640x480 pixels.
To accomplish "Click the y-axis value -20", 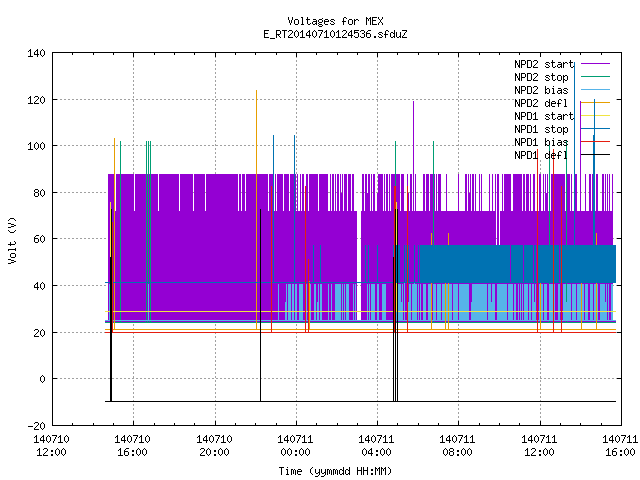I will 36,426.
